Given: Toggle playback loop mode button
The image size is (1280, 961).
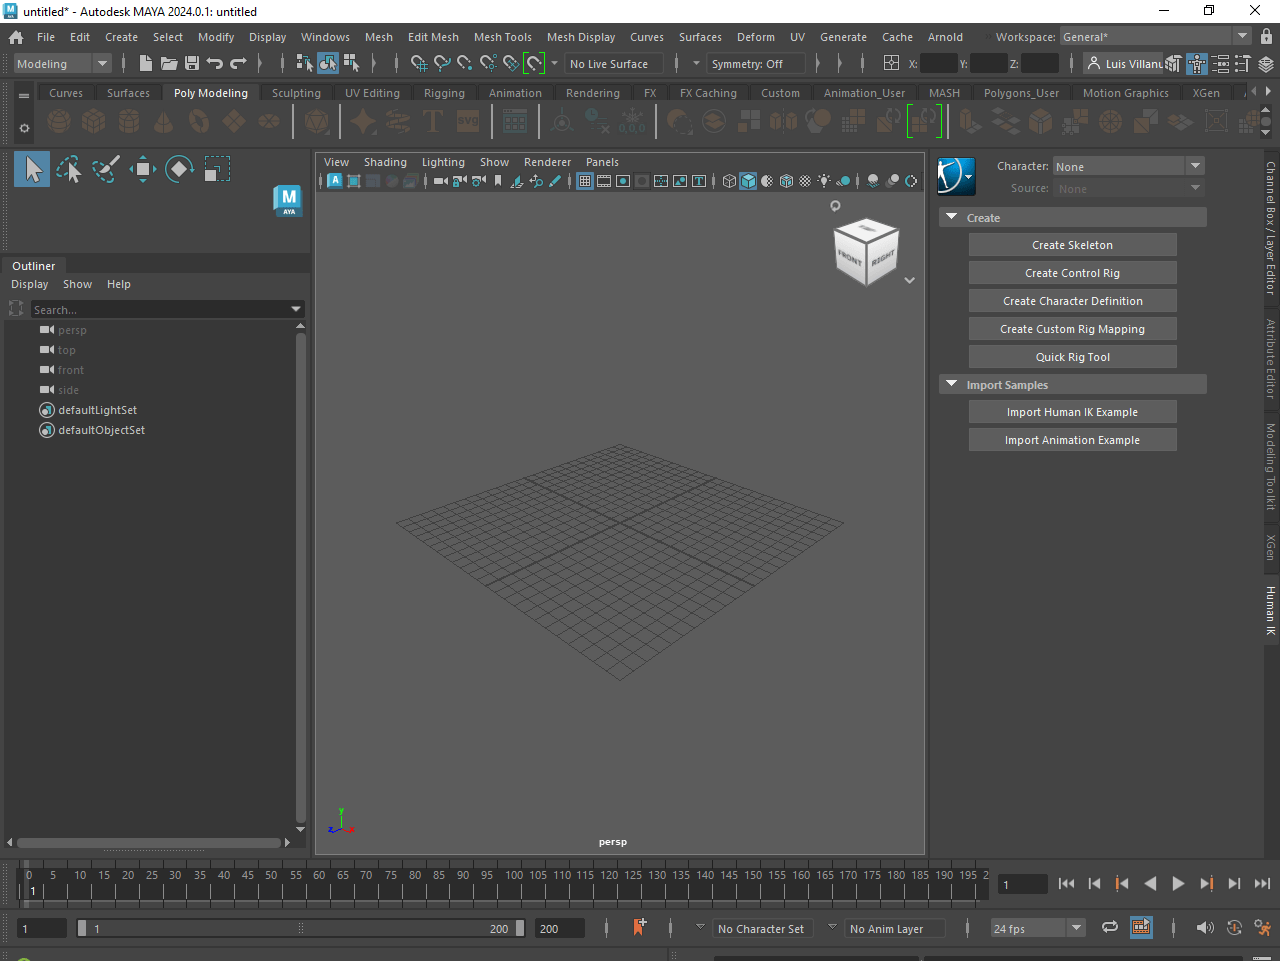Looking at the screenshot, I should (x=1110, y=928).
